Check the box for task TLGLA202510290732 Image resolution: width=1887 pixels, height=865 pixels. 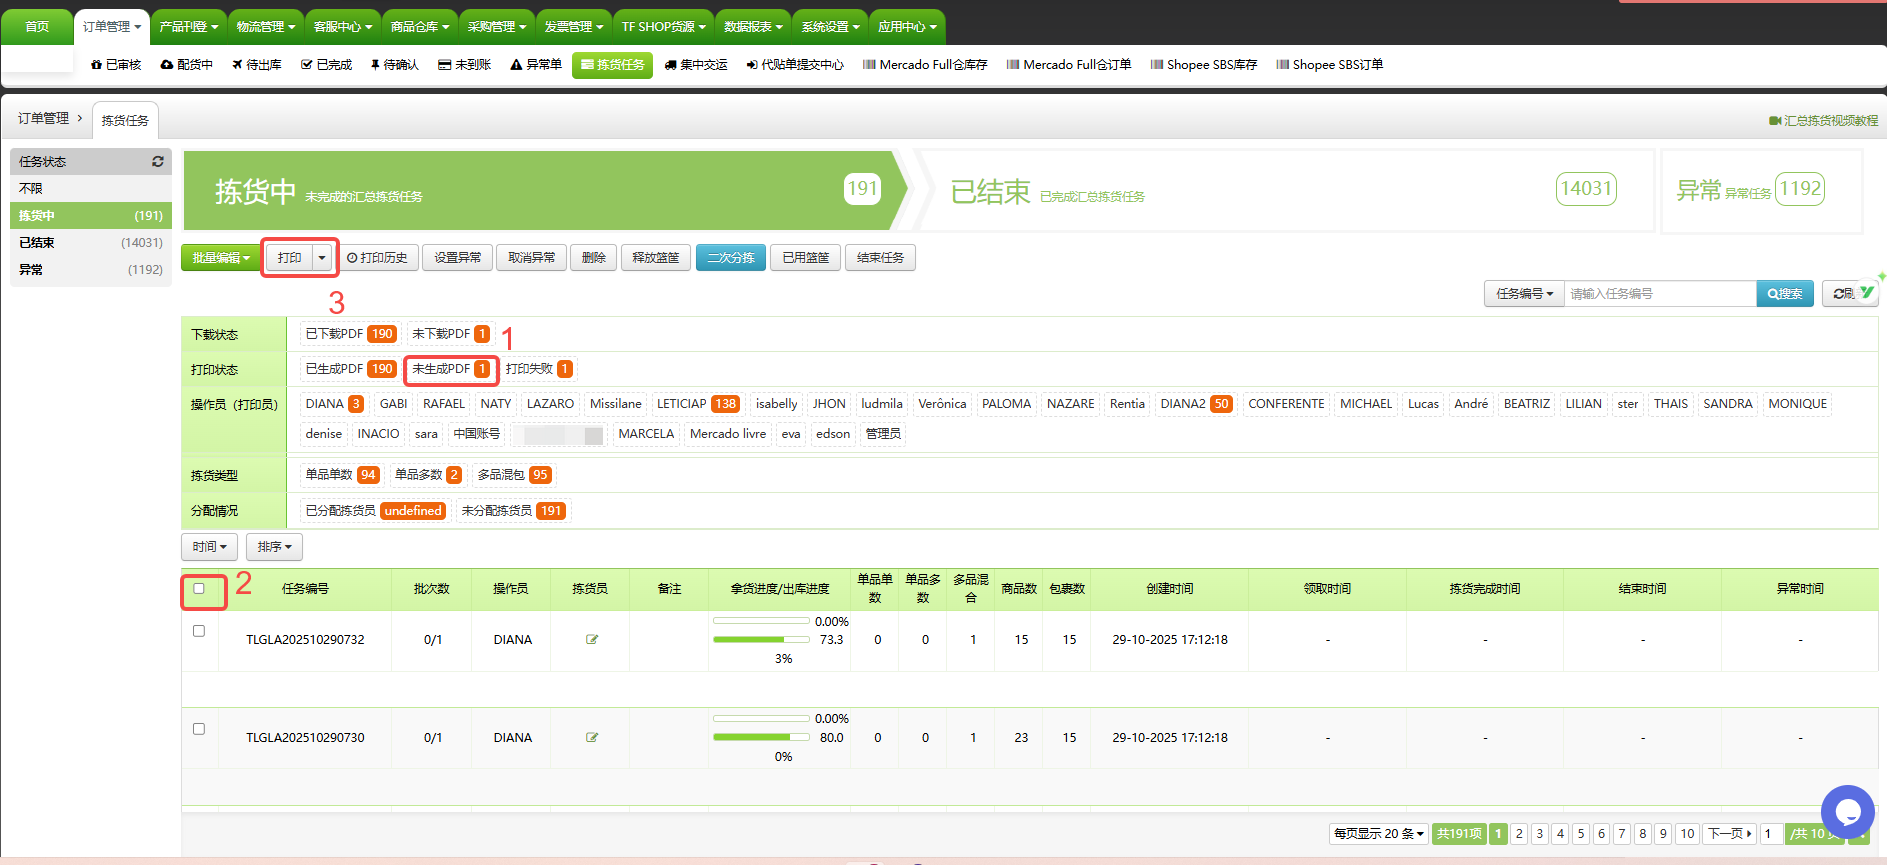pyautogui.click(x=199, y=631)
